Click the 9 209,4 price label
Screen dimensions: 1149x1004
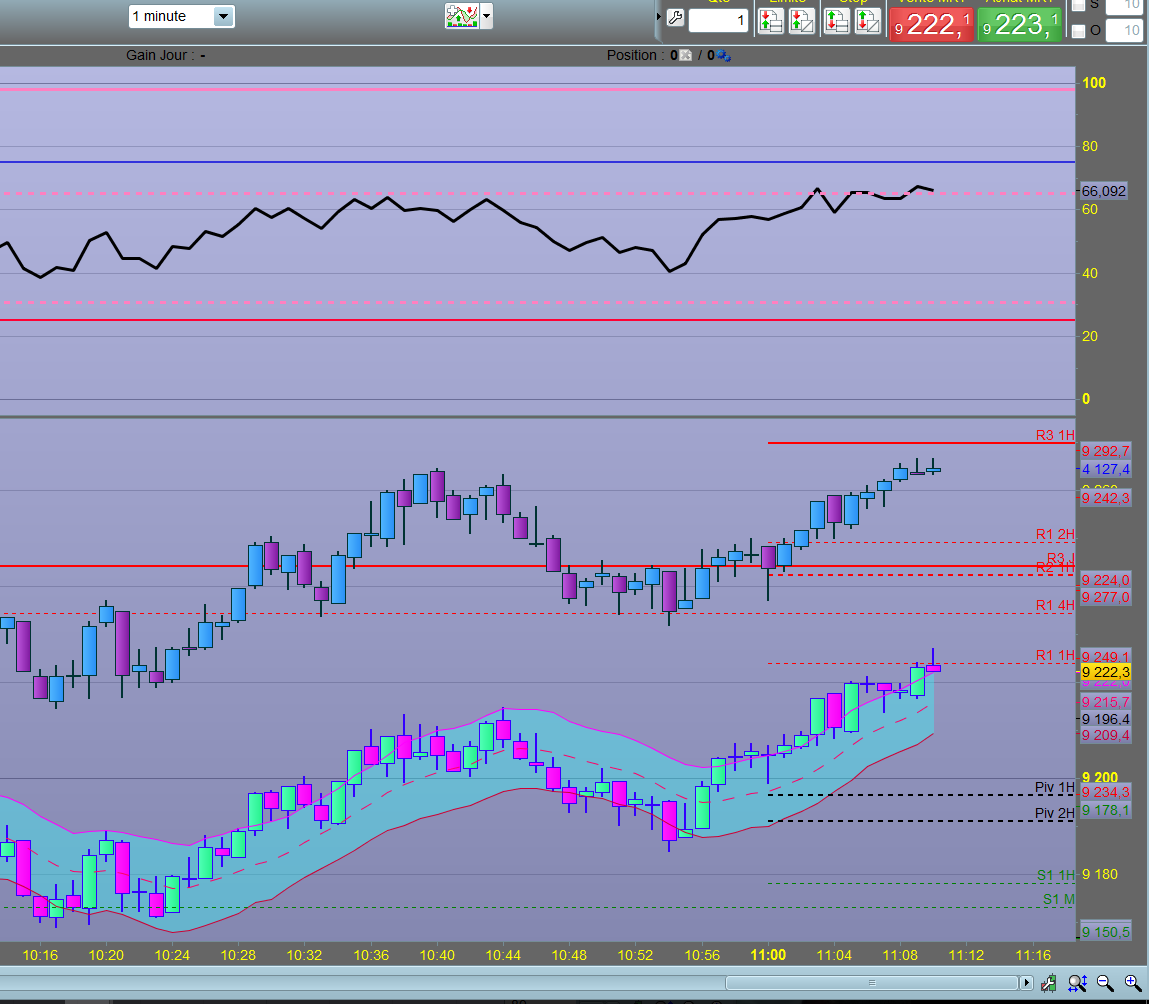(1106, 735)
